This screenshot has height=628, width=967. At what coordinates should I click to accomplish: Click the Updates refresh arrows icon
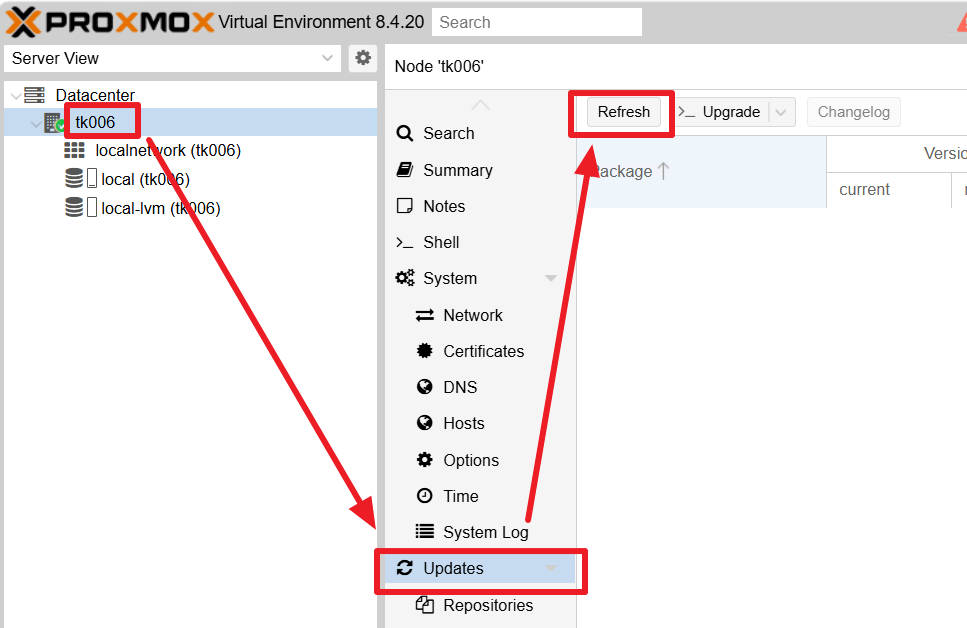(x=405, y=568)
